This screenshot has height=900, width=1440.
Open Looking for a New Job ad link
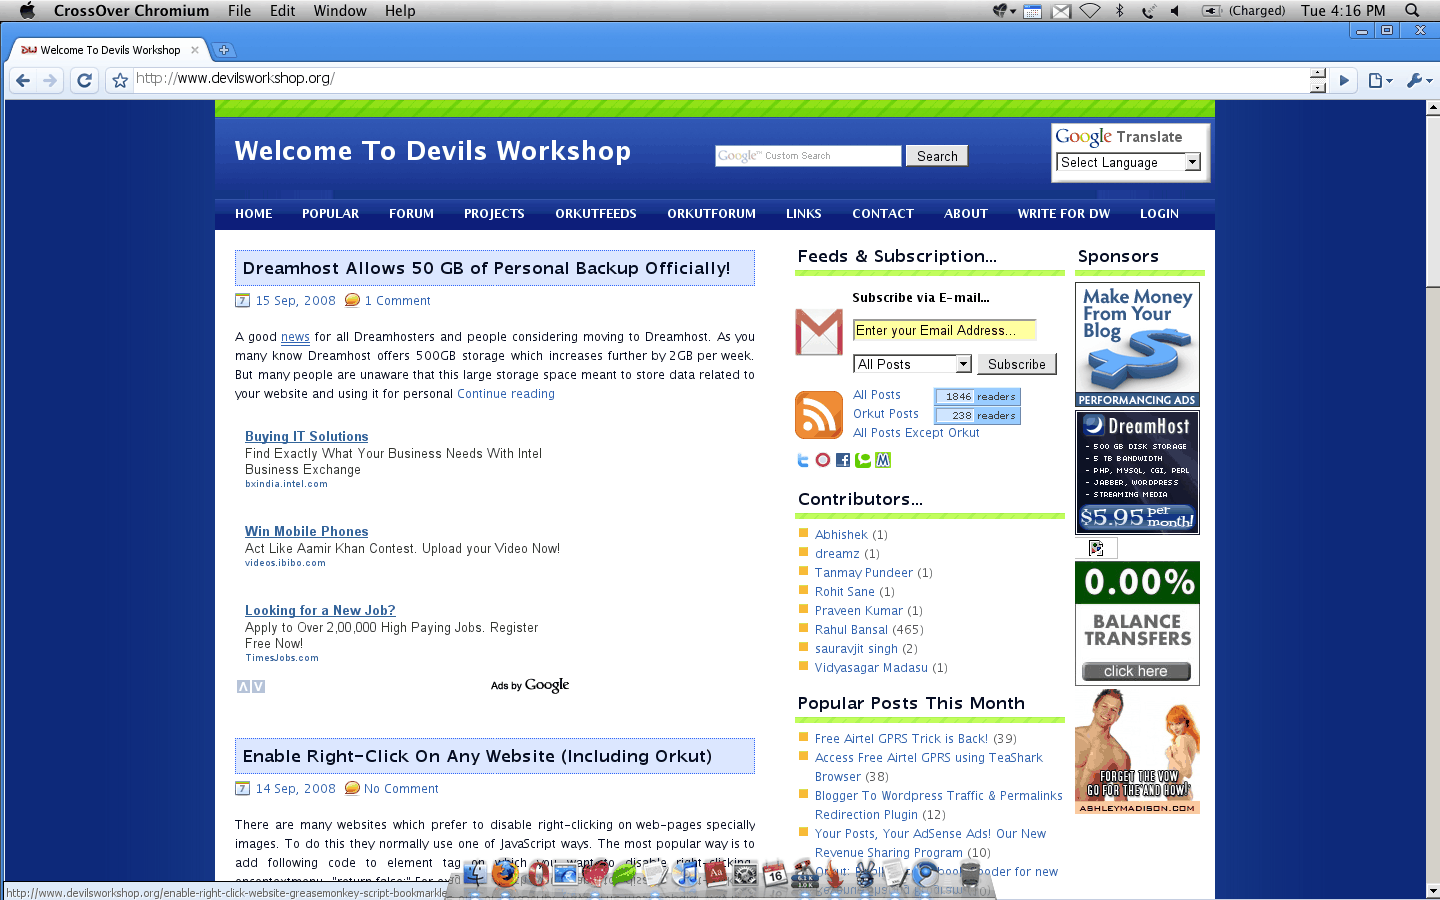point(320,611)
